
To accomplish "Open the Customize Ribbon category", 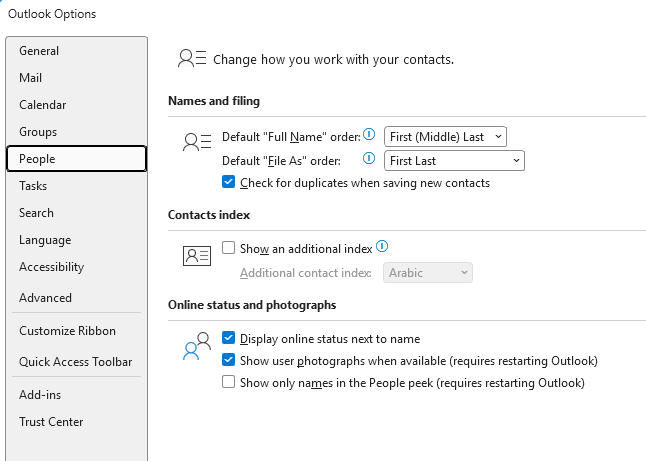I will click(x=77, y=331).
